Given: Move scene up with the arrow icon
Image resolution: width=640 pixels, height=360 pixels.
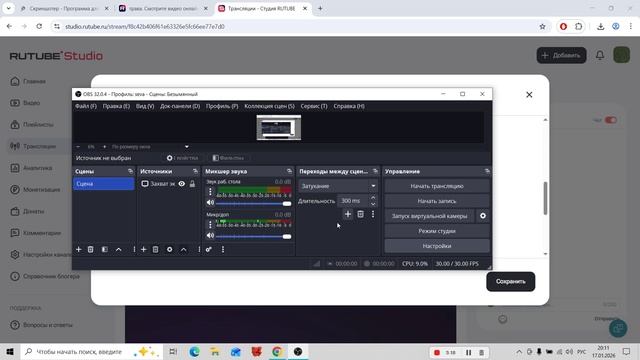Looking at the screenshot, I should (119, 249).
